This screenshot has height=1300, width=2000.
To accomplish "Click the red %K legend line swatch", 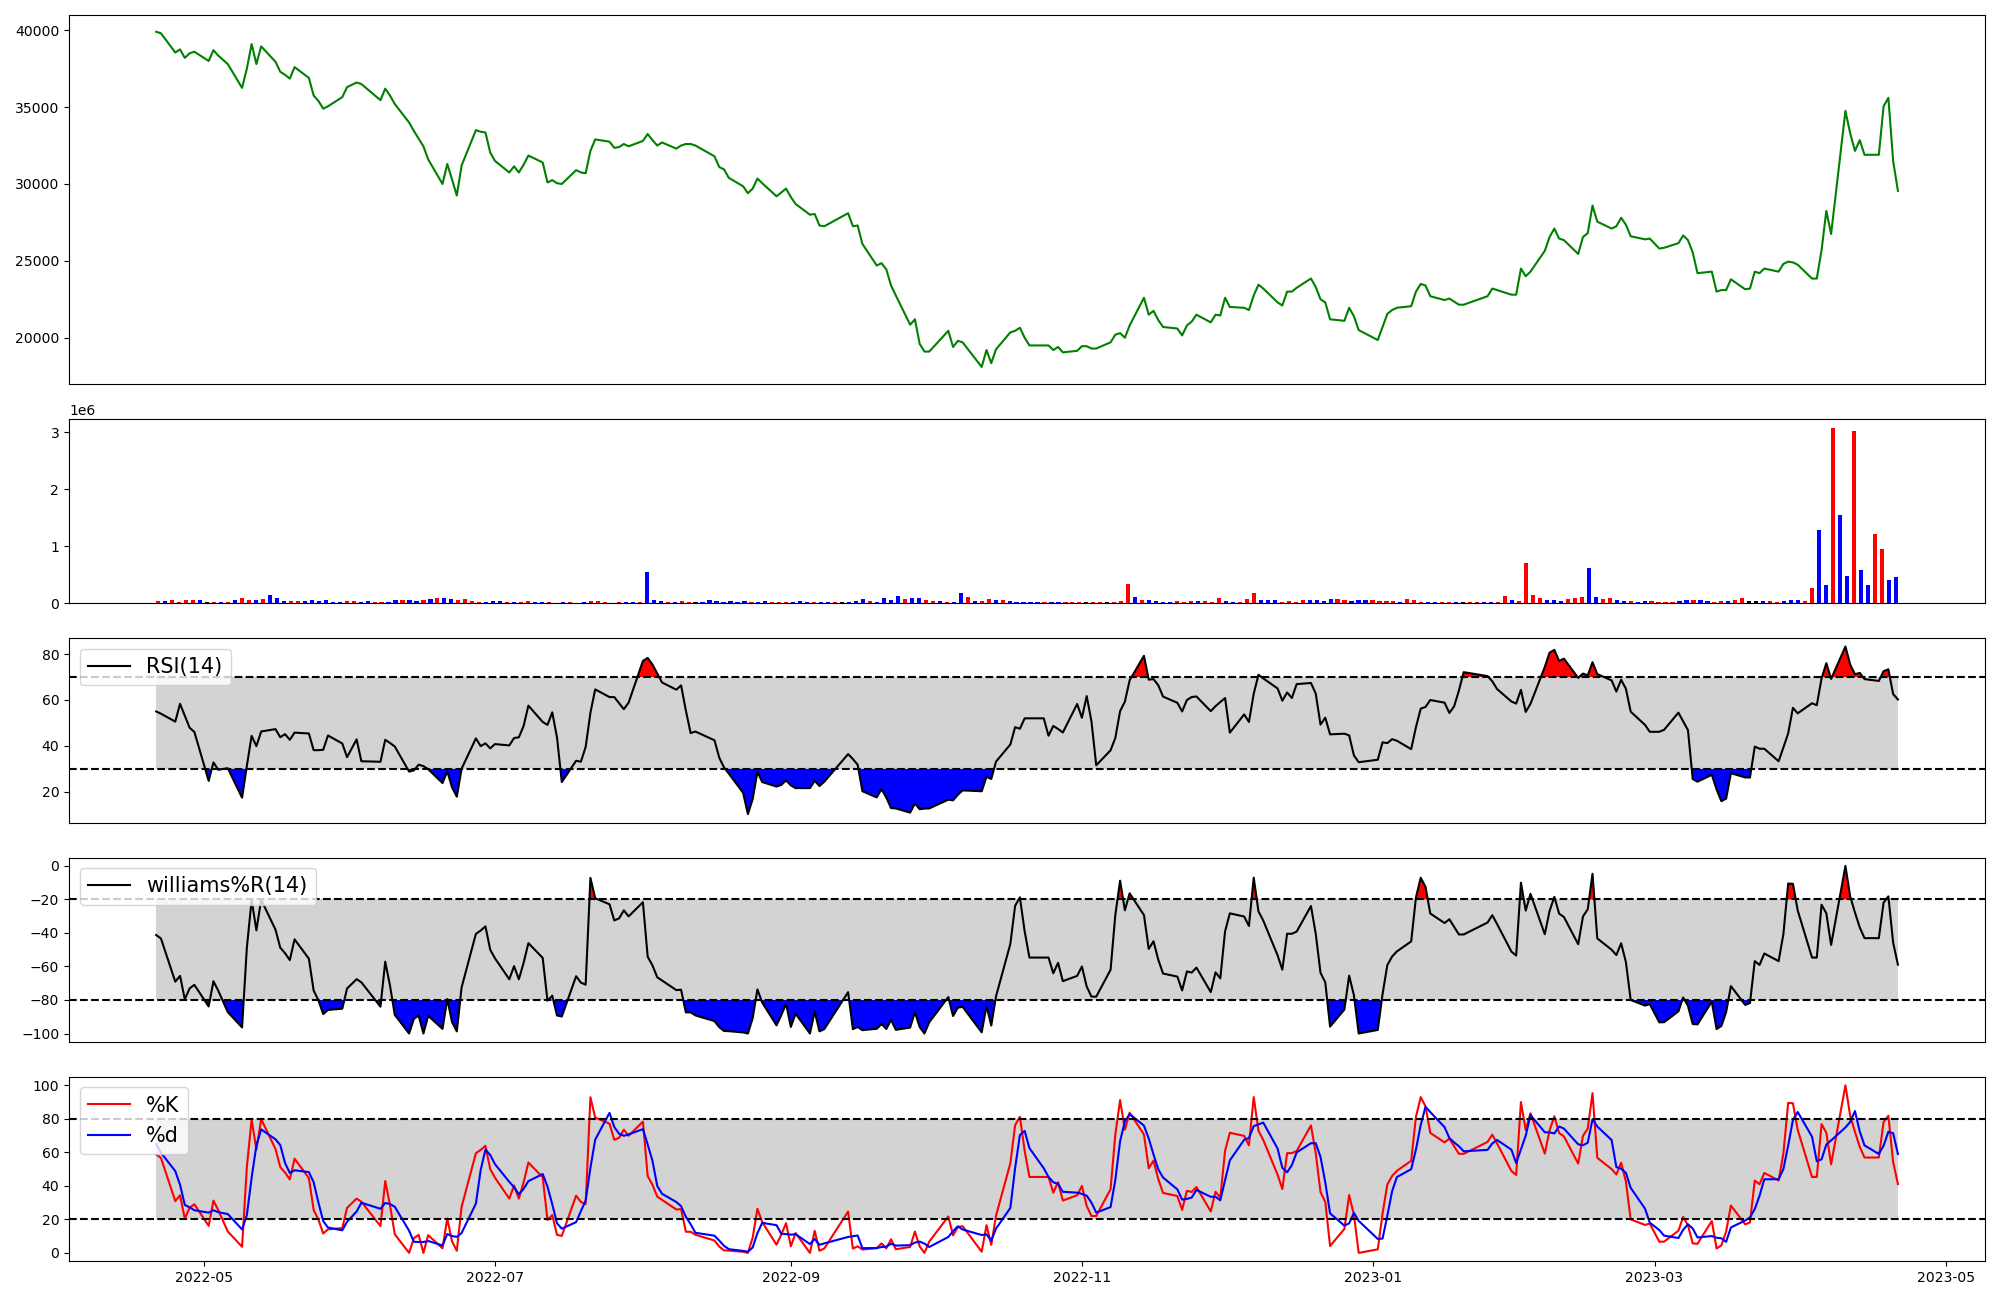I will pos(109,1104).
